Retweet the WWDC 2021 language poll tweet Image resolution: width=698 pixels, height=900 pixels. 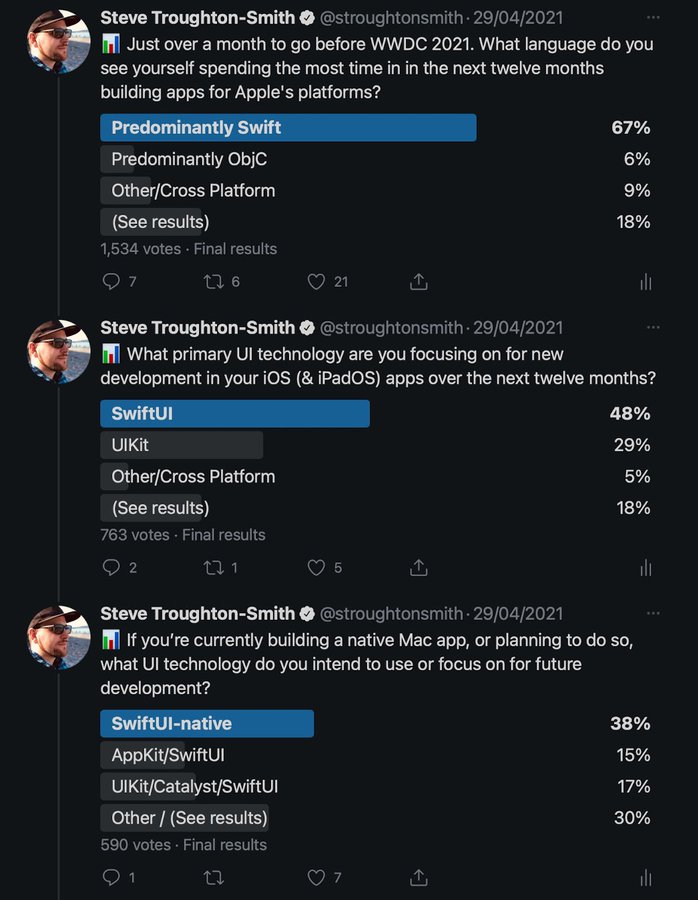[x=213, y=282]
